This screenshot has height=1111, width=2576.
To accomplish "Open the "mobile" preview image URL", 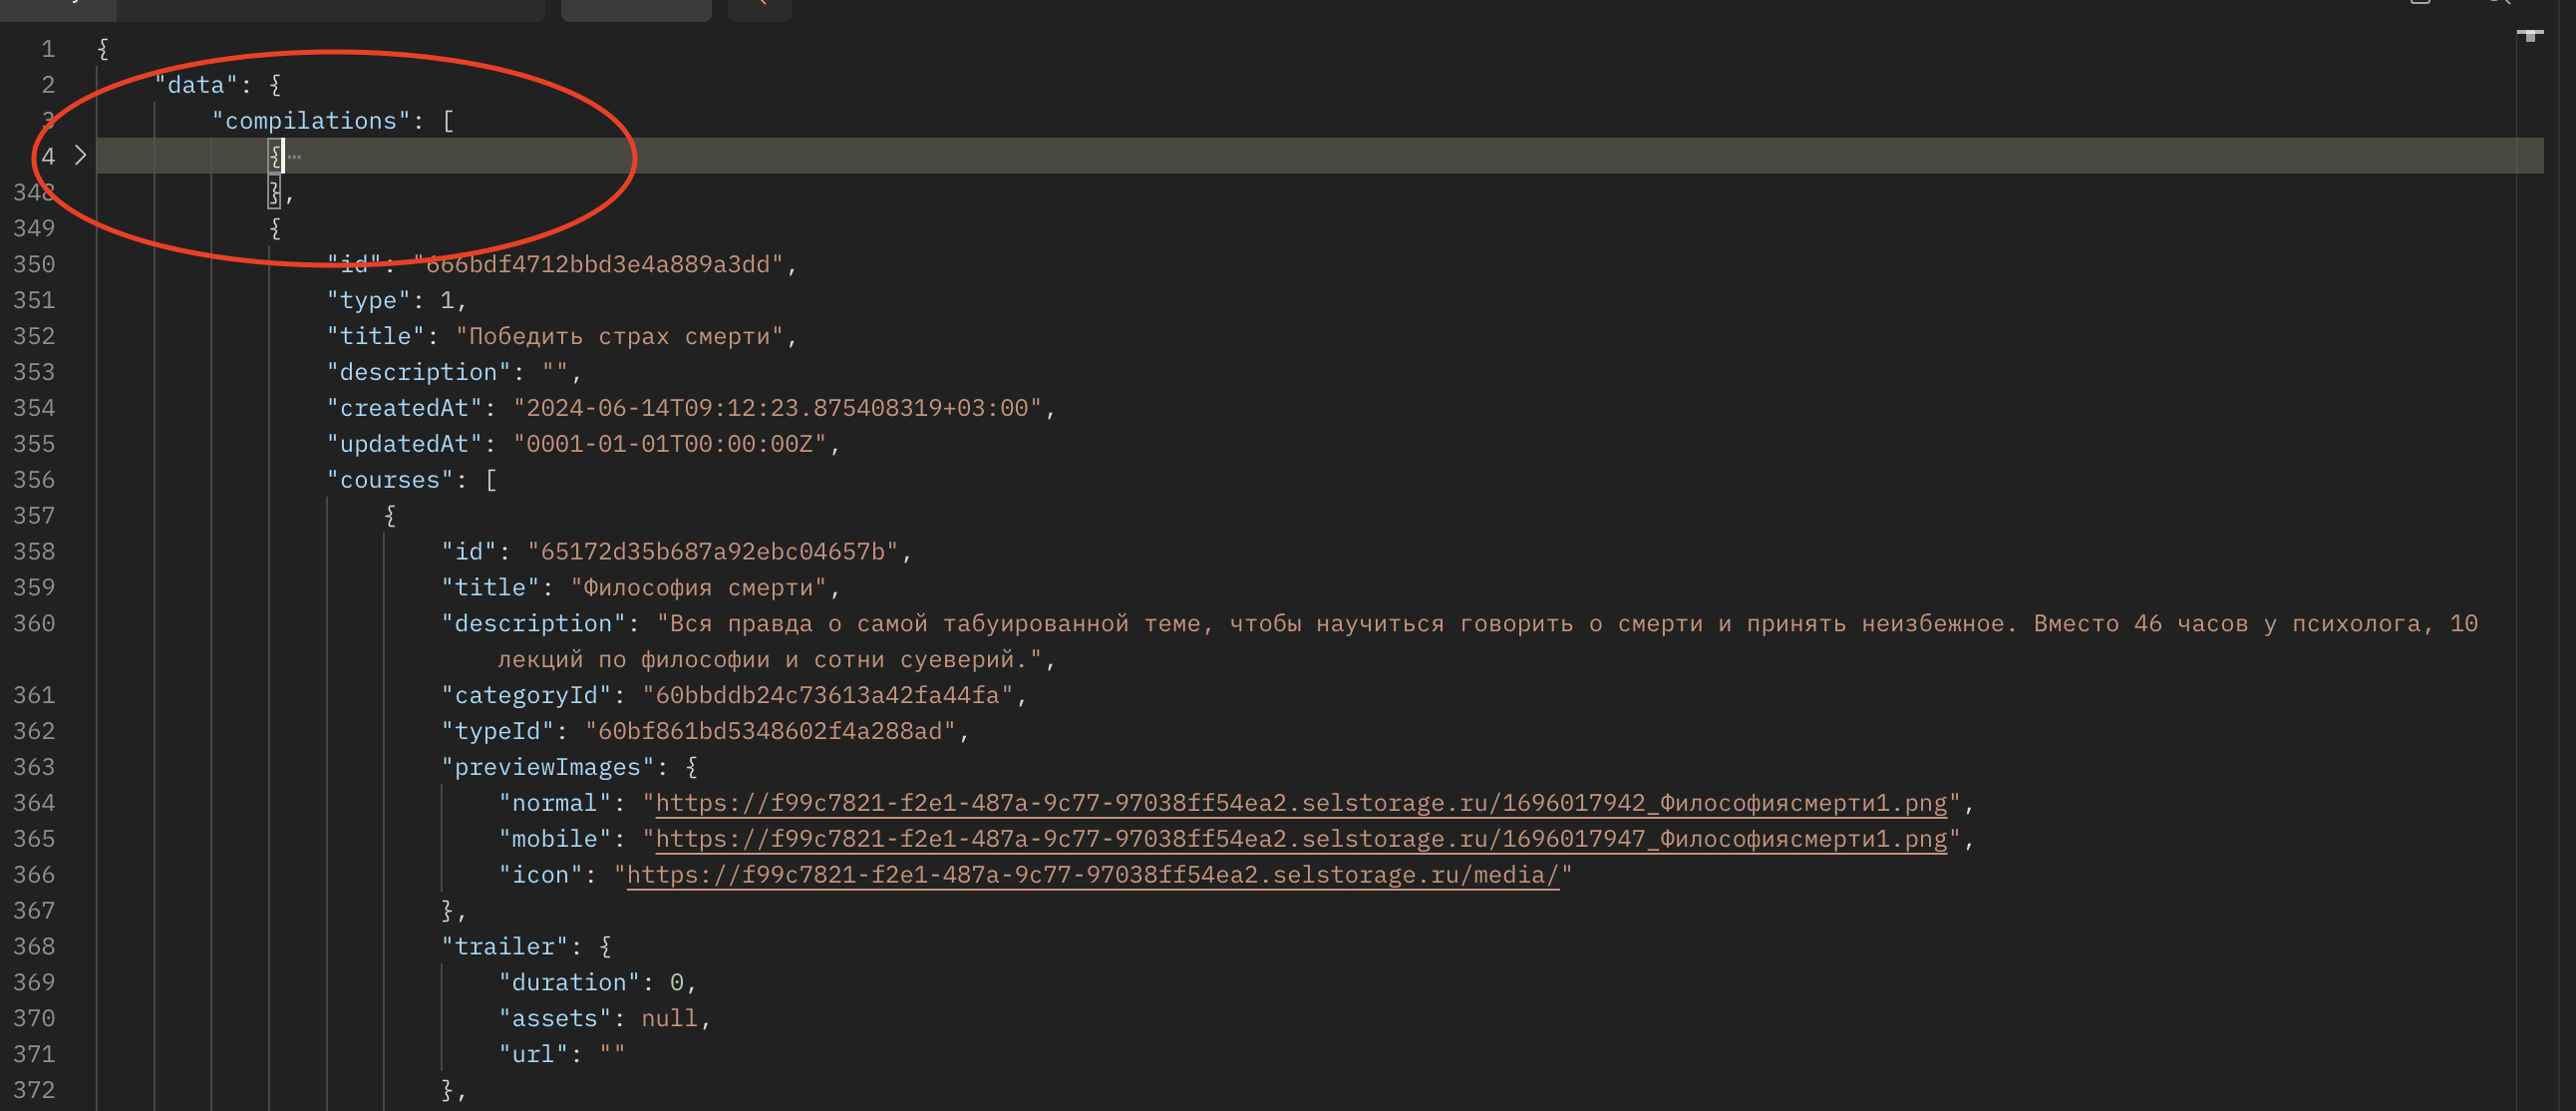I will (x=1300, y=839).
